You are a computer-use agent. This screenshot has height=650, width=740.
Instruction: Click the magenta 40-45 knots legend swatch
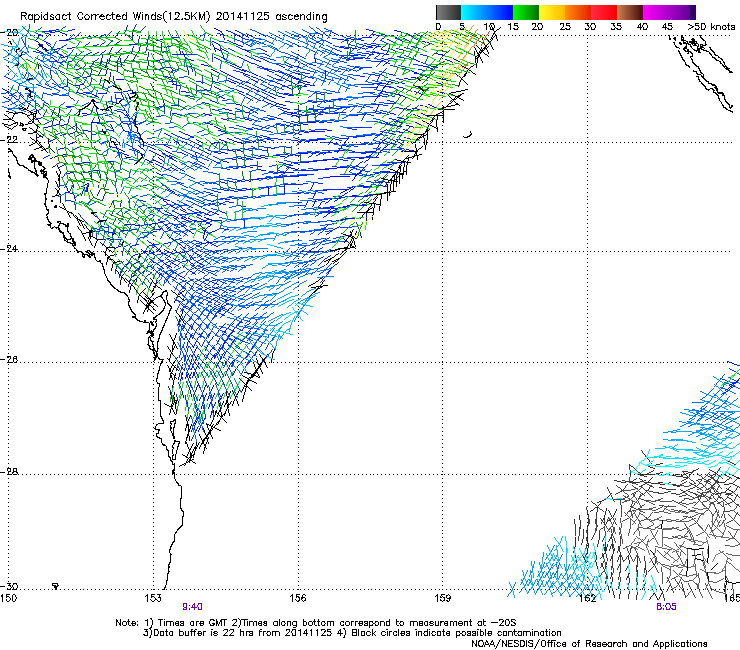click(x=656, y=12)
